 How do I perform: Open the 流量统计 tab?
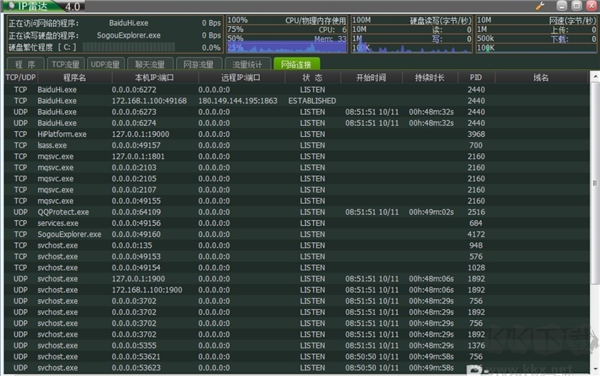(x=247, y=64)
